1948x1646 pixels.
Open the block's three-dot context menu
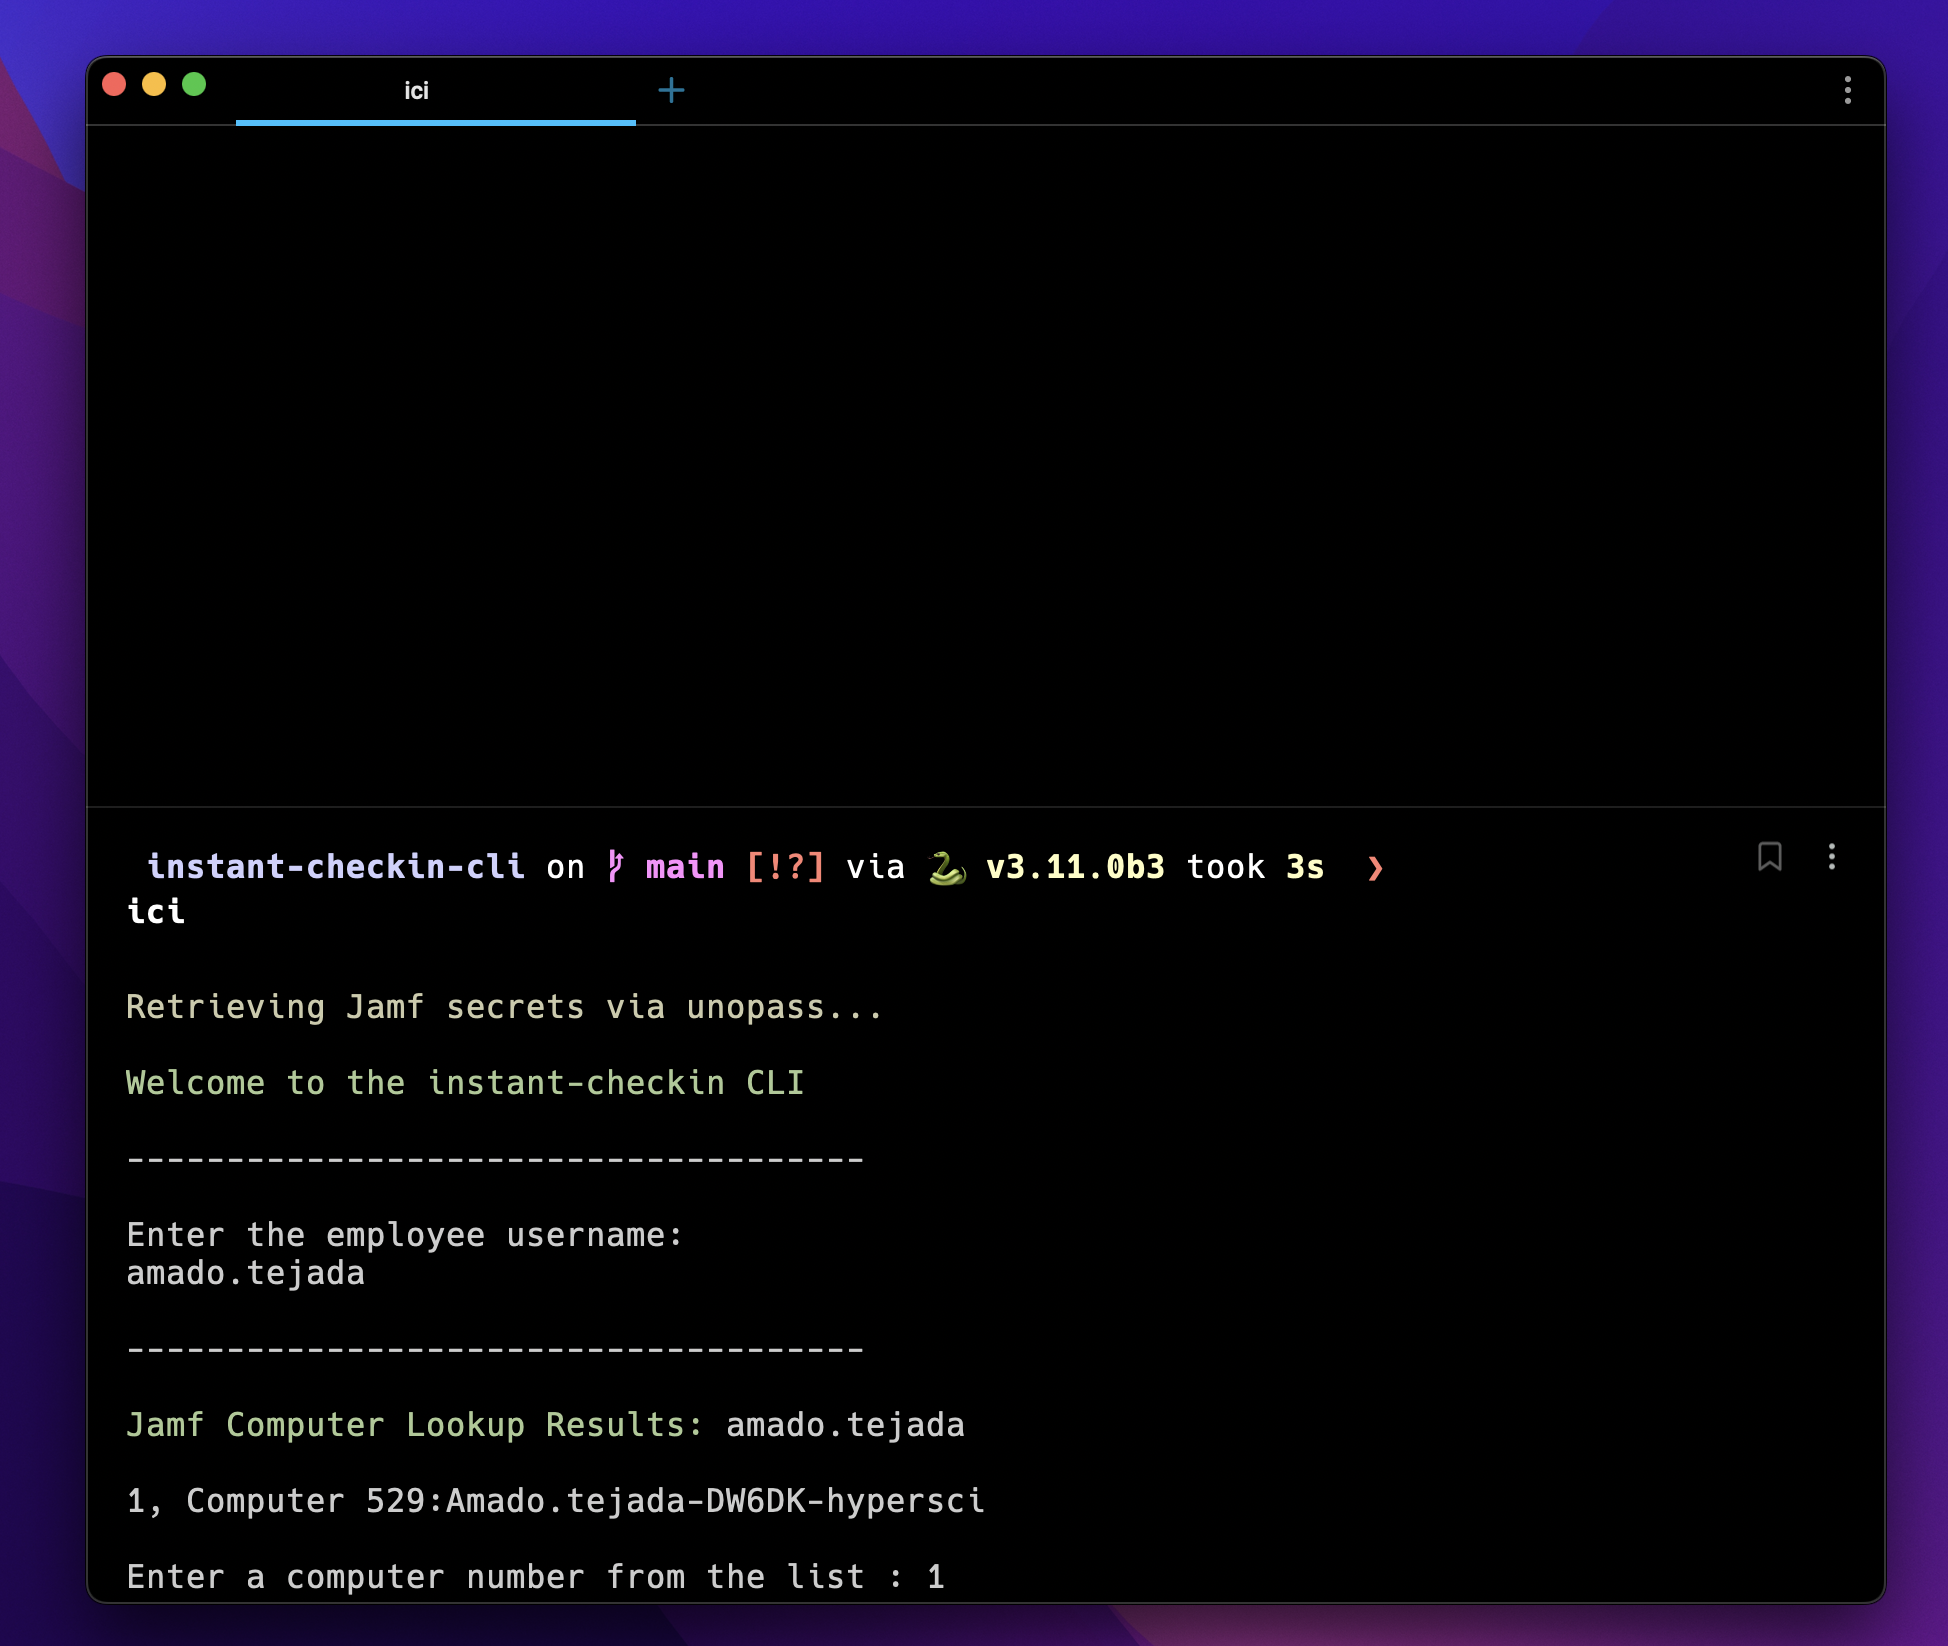tap(1831, 857)
